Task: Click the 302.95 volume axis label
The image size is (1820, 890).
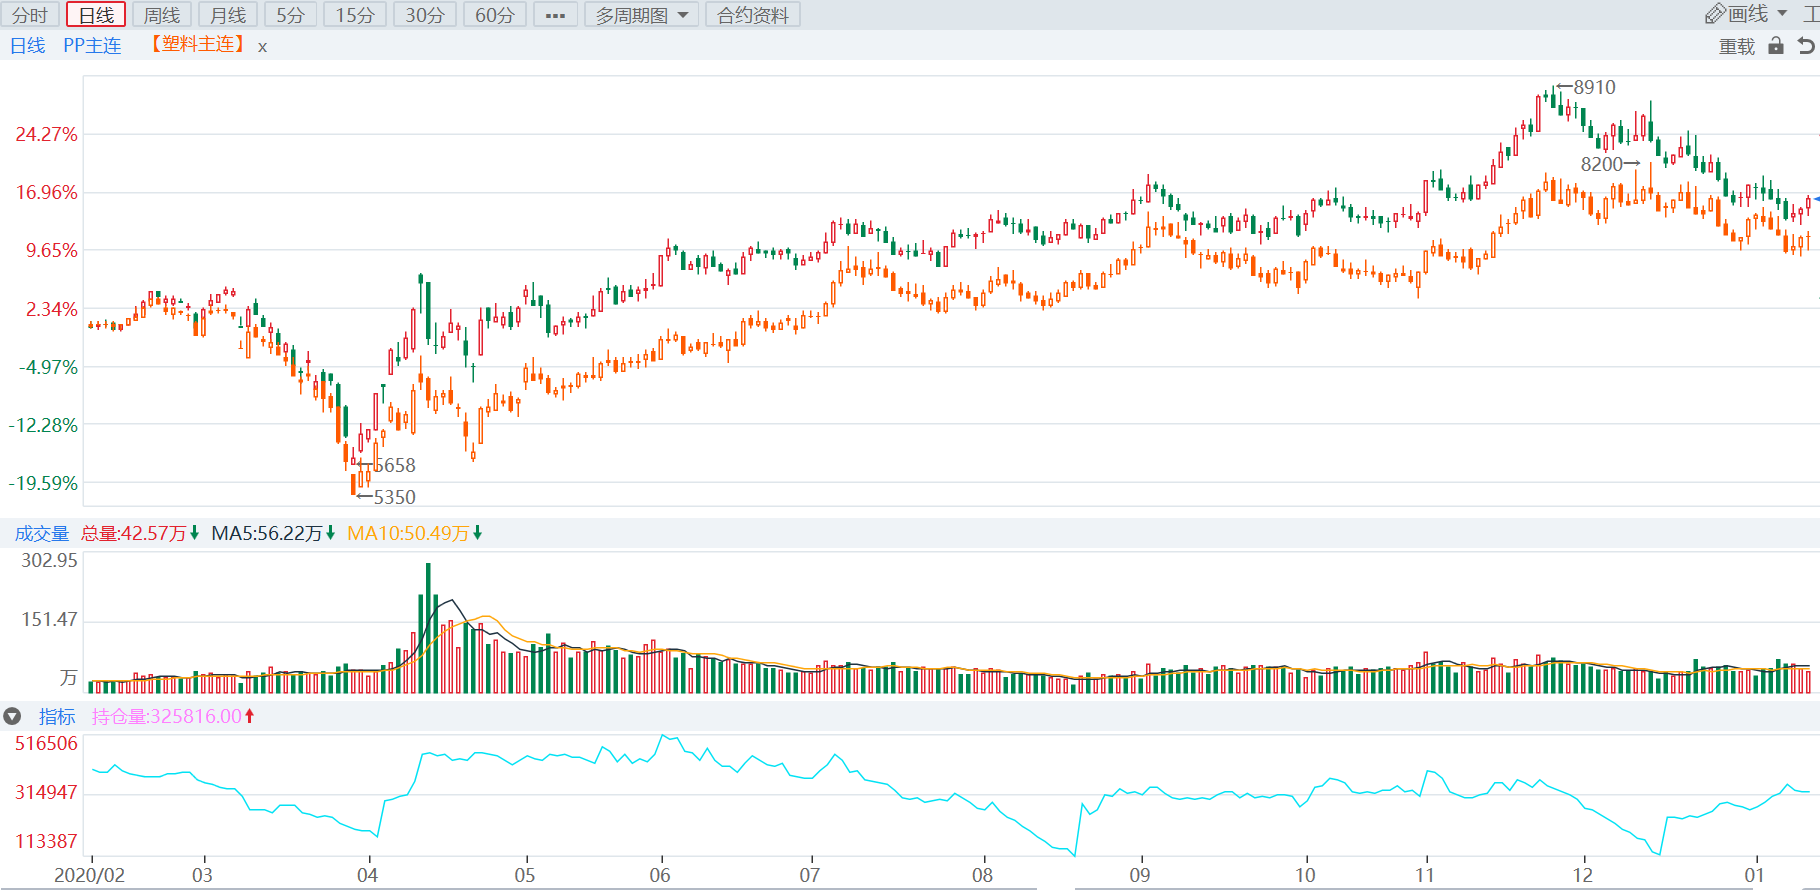Action: 49,560
